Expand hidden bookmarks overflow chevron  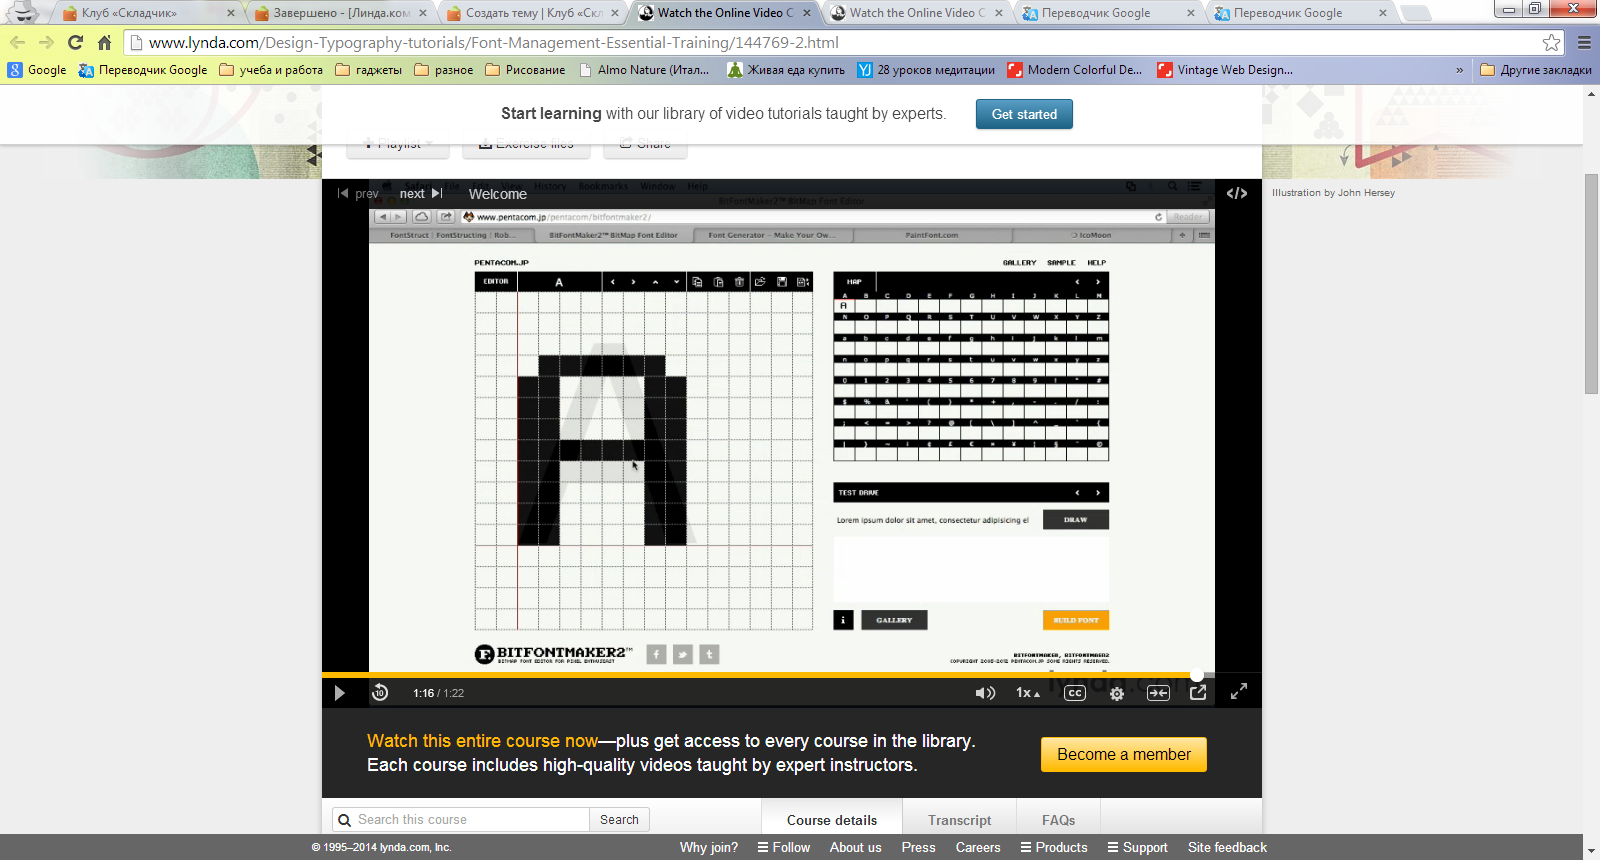(1459, 70)
